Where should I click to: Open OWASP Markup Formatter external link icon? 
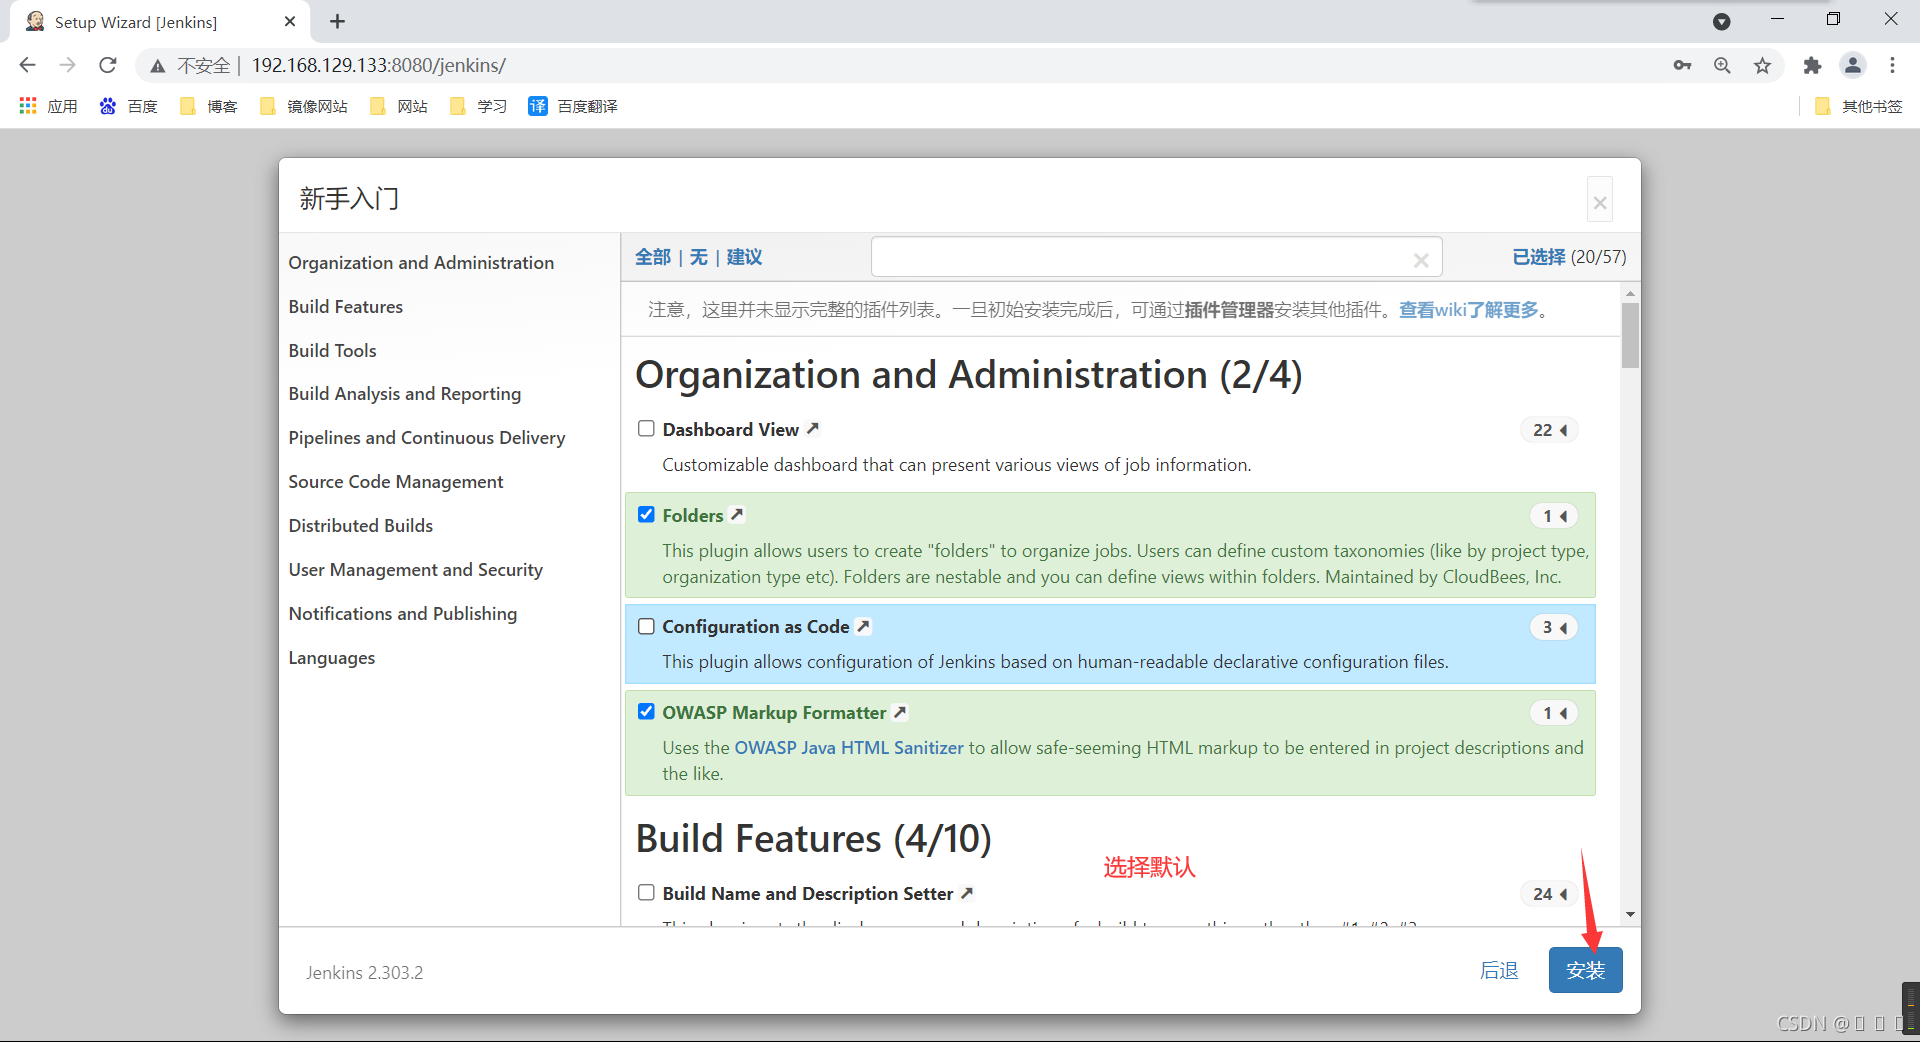[900, 712]
